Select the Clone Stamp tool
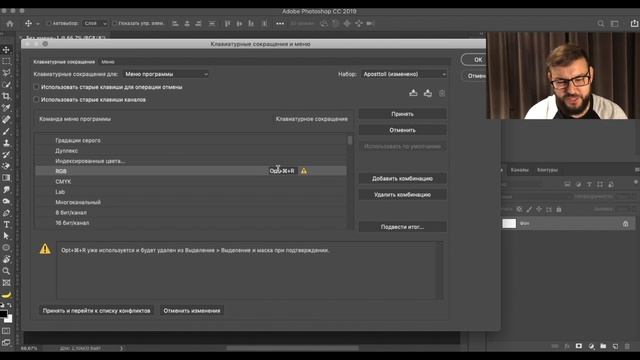The width and height of the screenshot is (640, 360). pos(6,143)
